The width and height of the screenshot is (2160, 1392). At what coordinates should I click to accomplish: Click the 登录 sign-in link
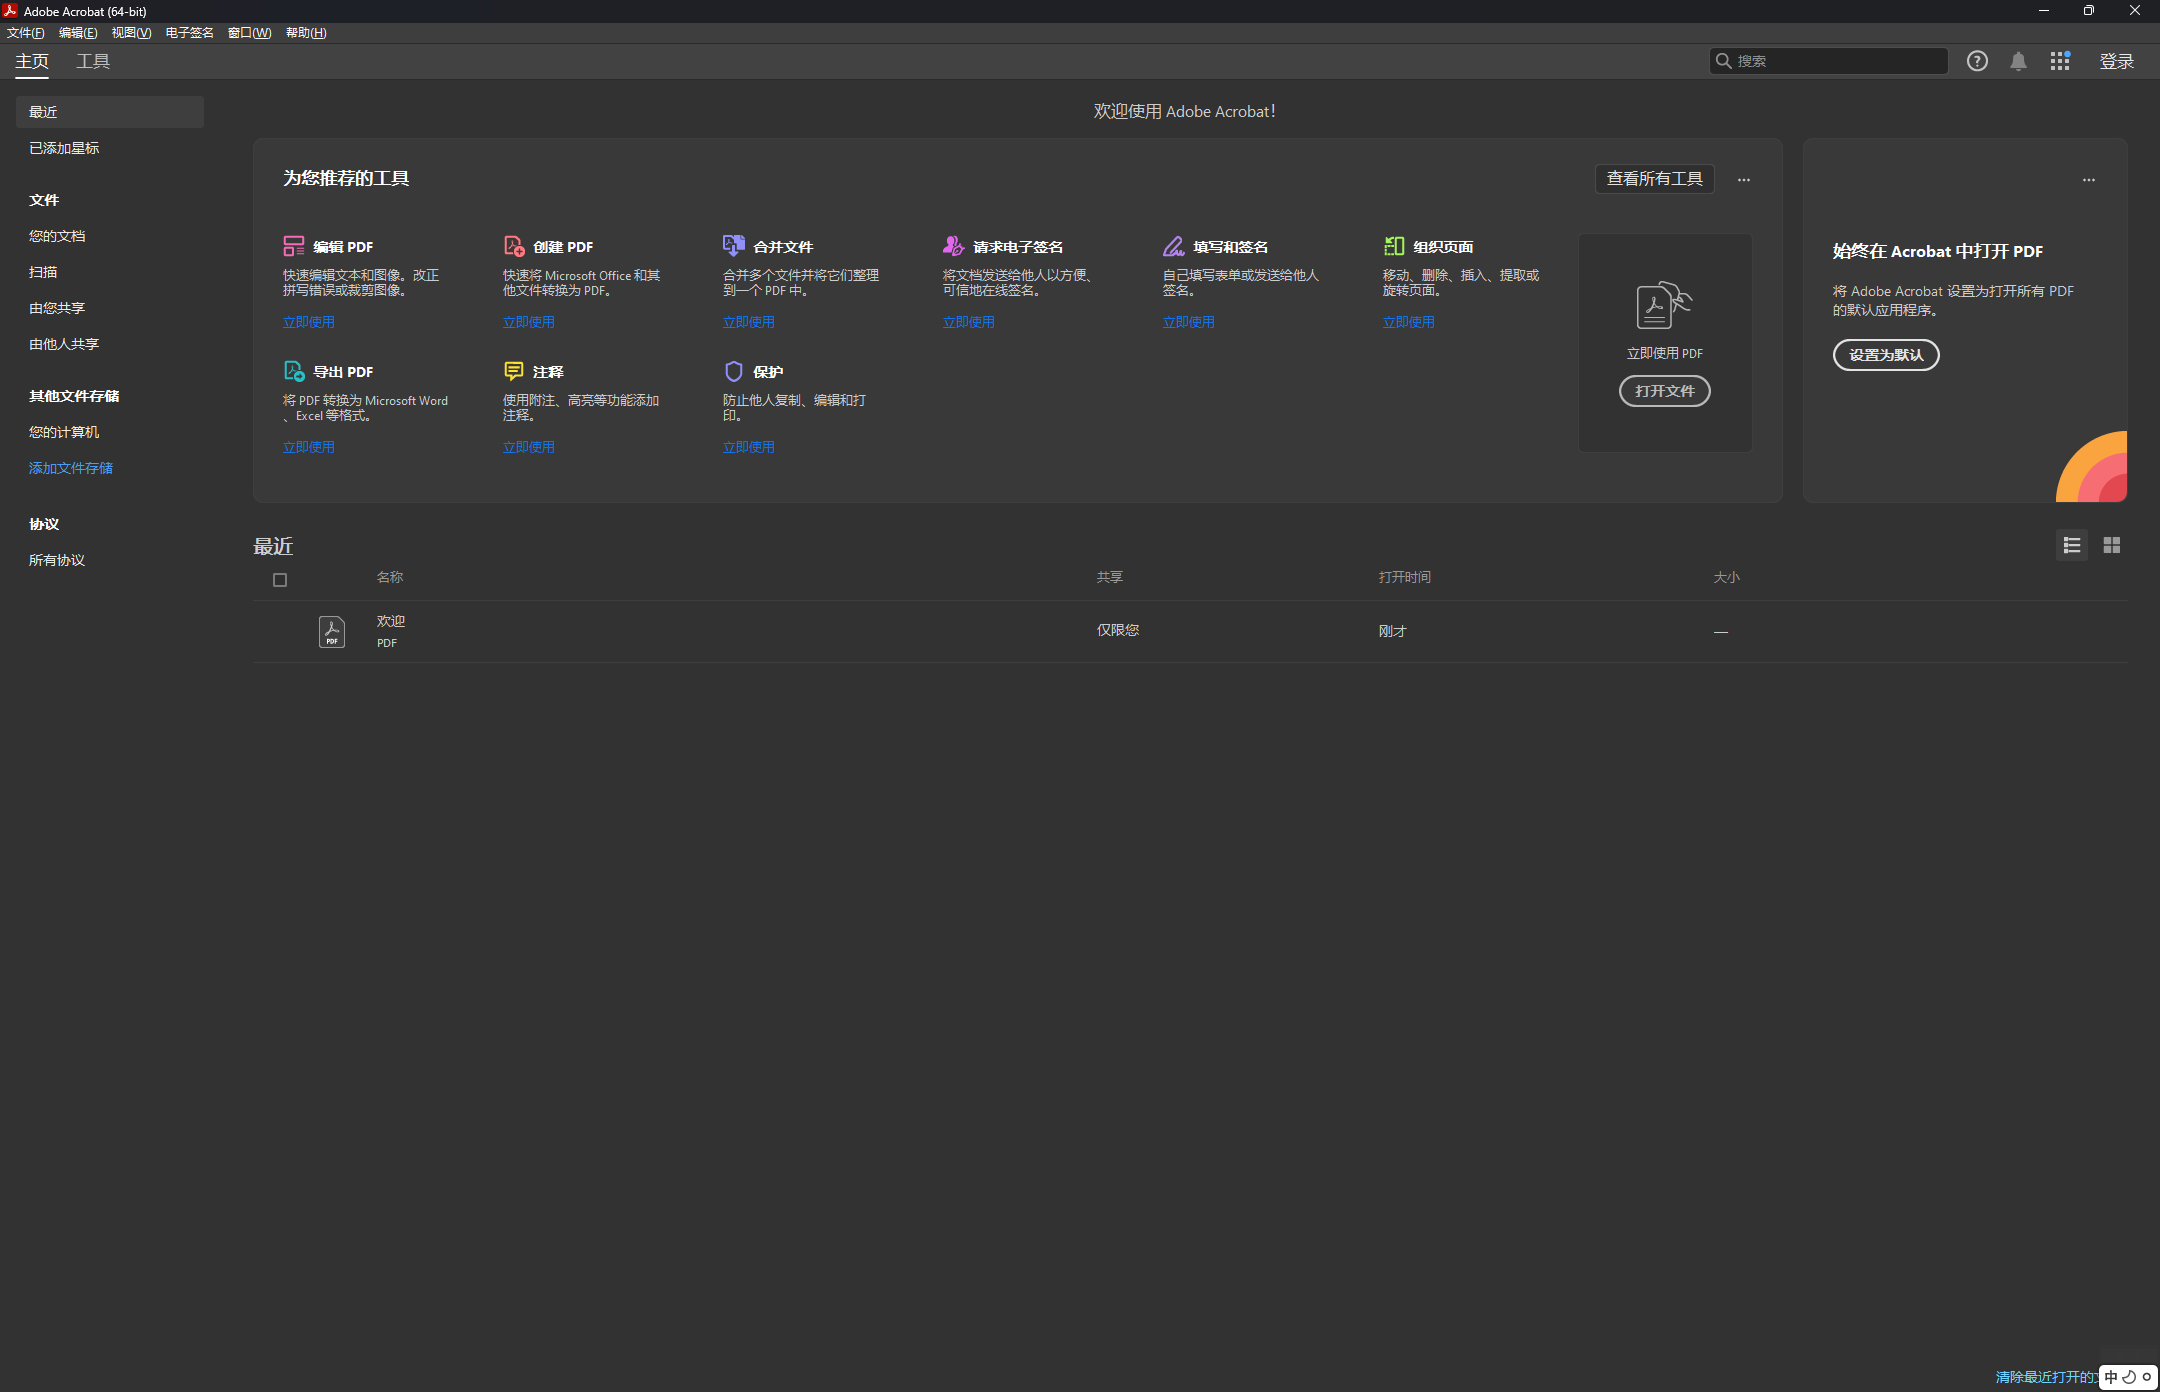pos(2116,61)
